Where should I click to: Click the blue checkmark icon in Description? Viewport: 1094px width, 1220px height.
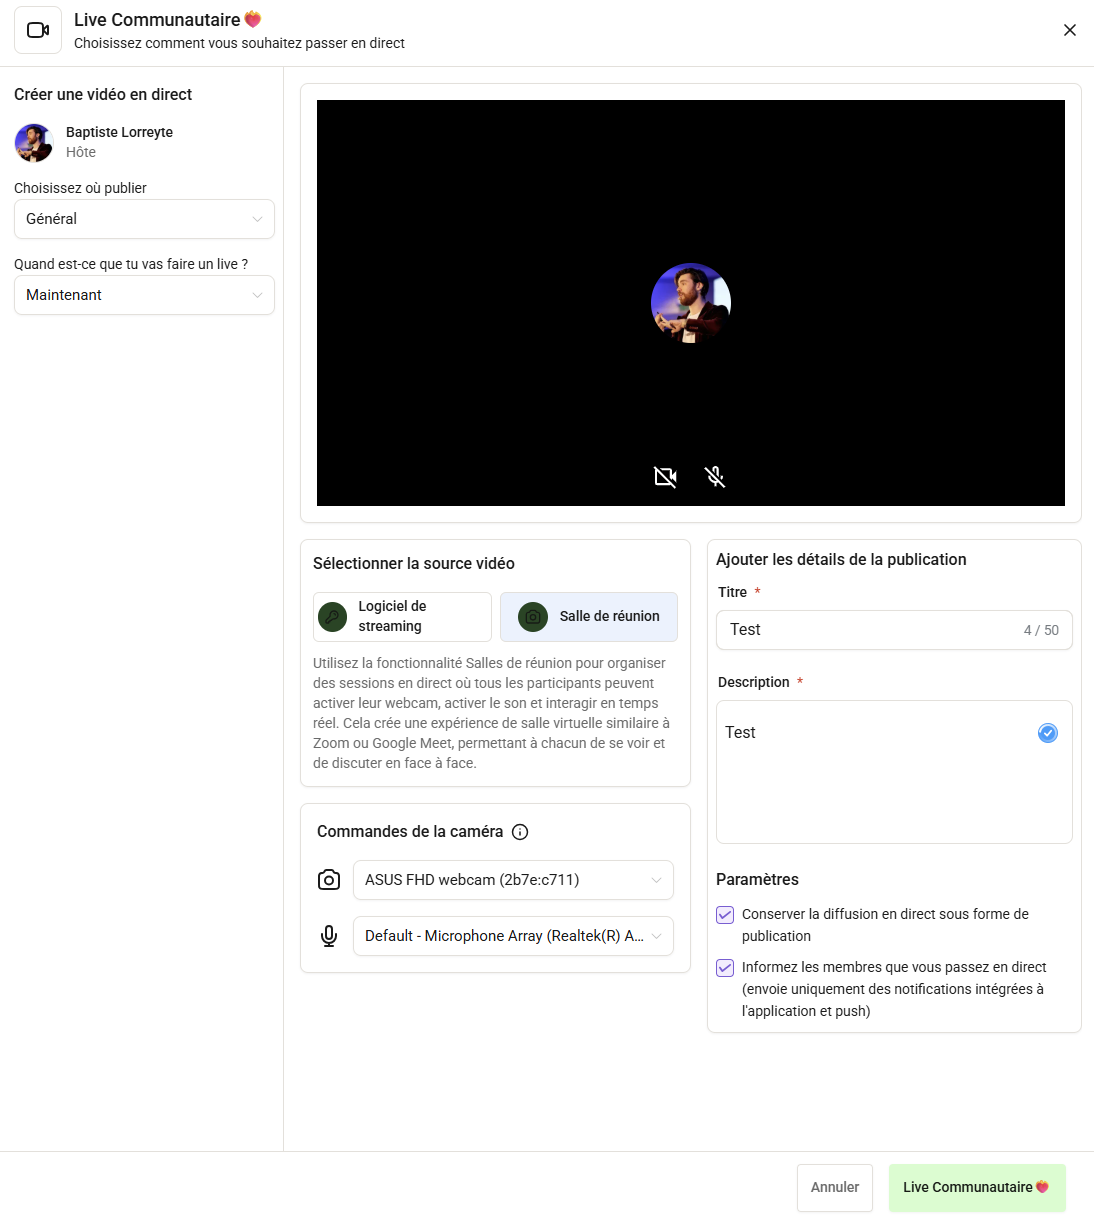(x=1047, y=733)
